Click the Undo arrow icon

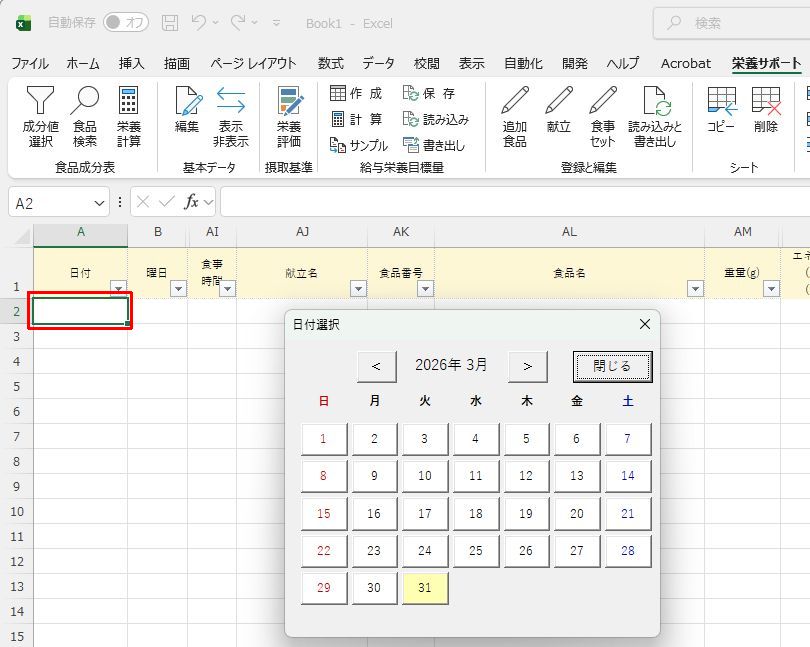pyautogui.click(x=198, y=22)
